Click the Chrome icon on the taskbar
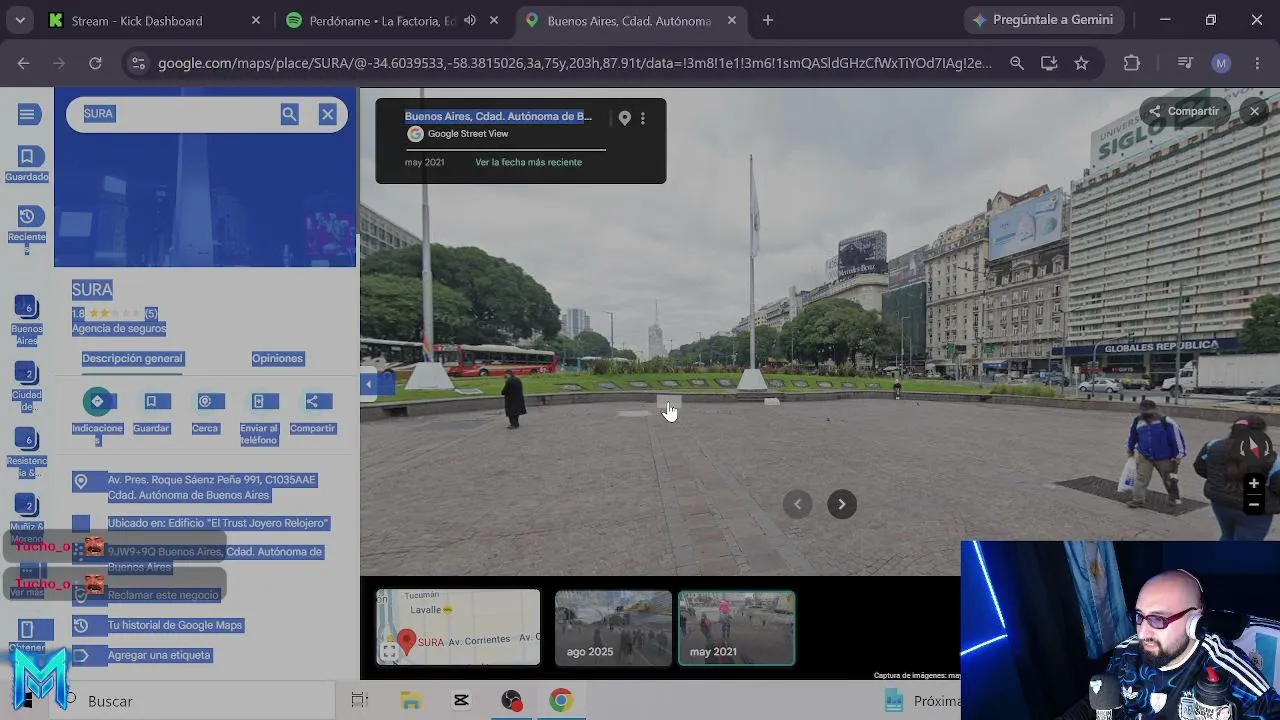Screen dimensions: 1280x720 pos(560,701)
